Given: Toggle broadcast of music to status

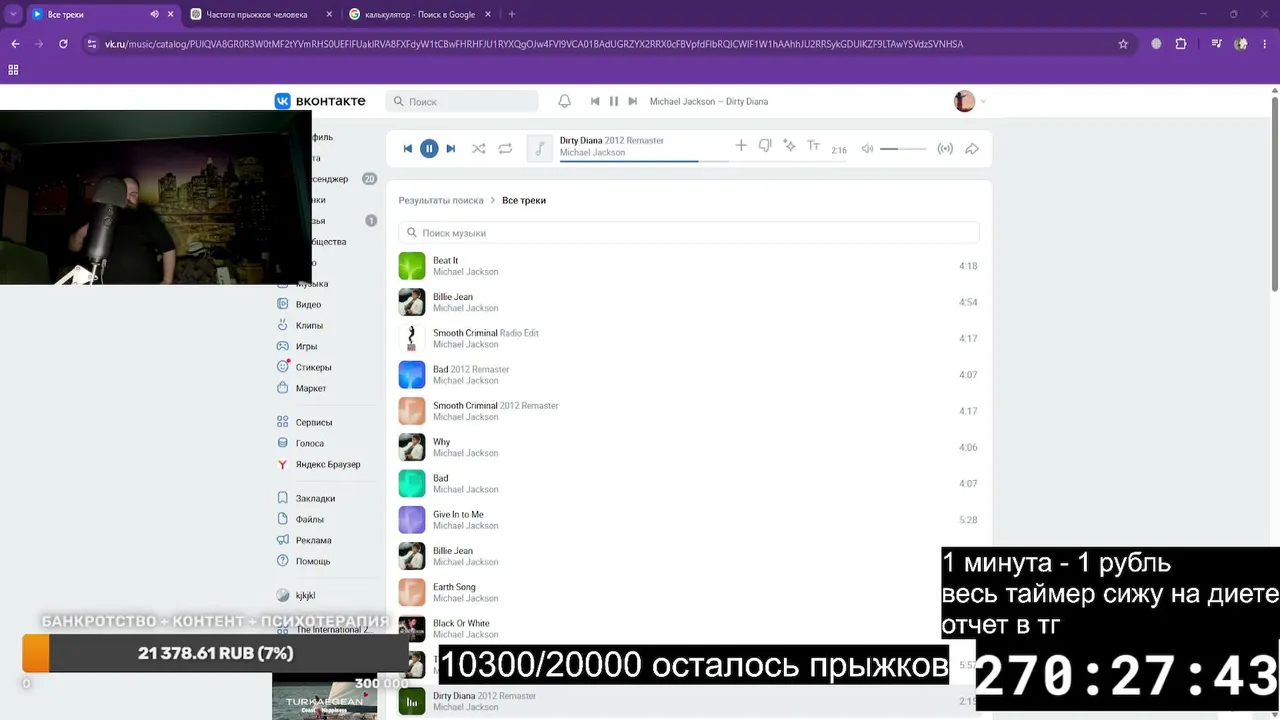Looking at the screenshot, I should click(x=945, y=149).
